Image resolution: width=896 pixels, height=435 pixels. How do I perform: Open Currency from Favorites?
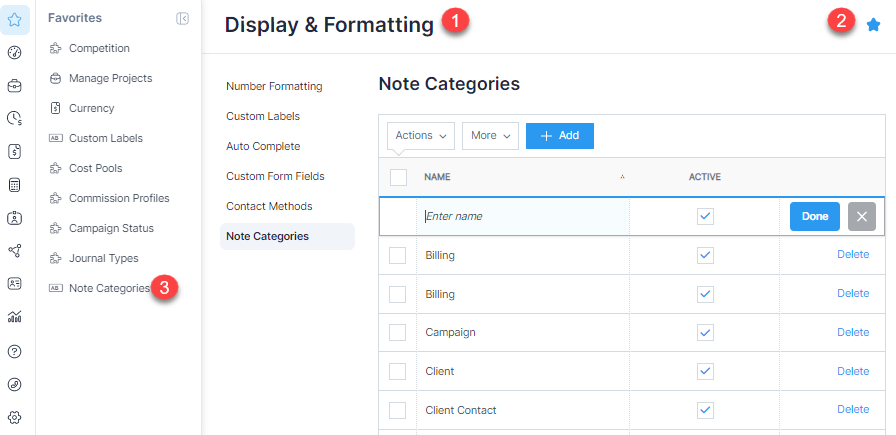point(91,108)
